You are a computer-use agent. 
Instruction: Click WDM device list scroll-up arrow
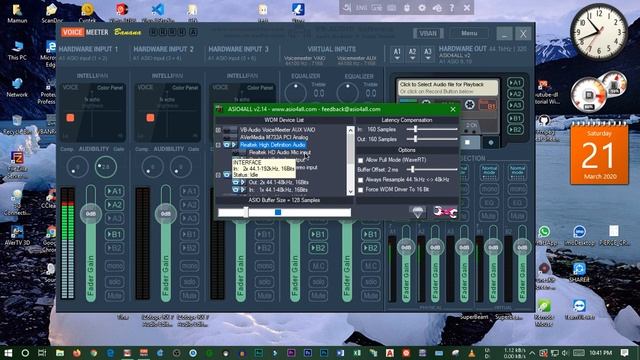[350, 130]
